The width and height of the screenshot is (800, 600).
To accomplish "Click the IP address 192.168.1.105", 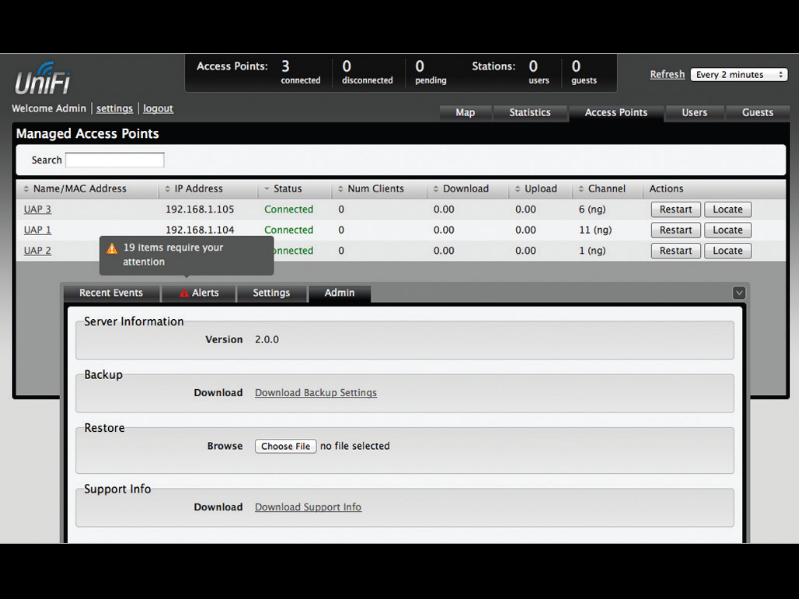I will tap(199, 209).
